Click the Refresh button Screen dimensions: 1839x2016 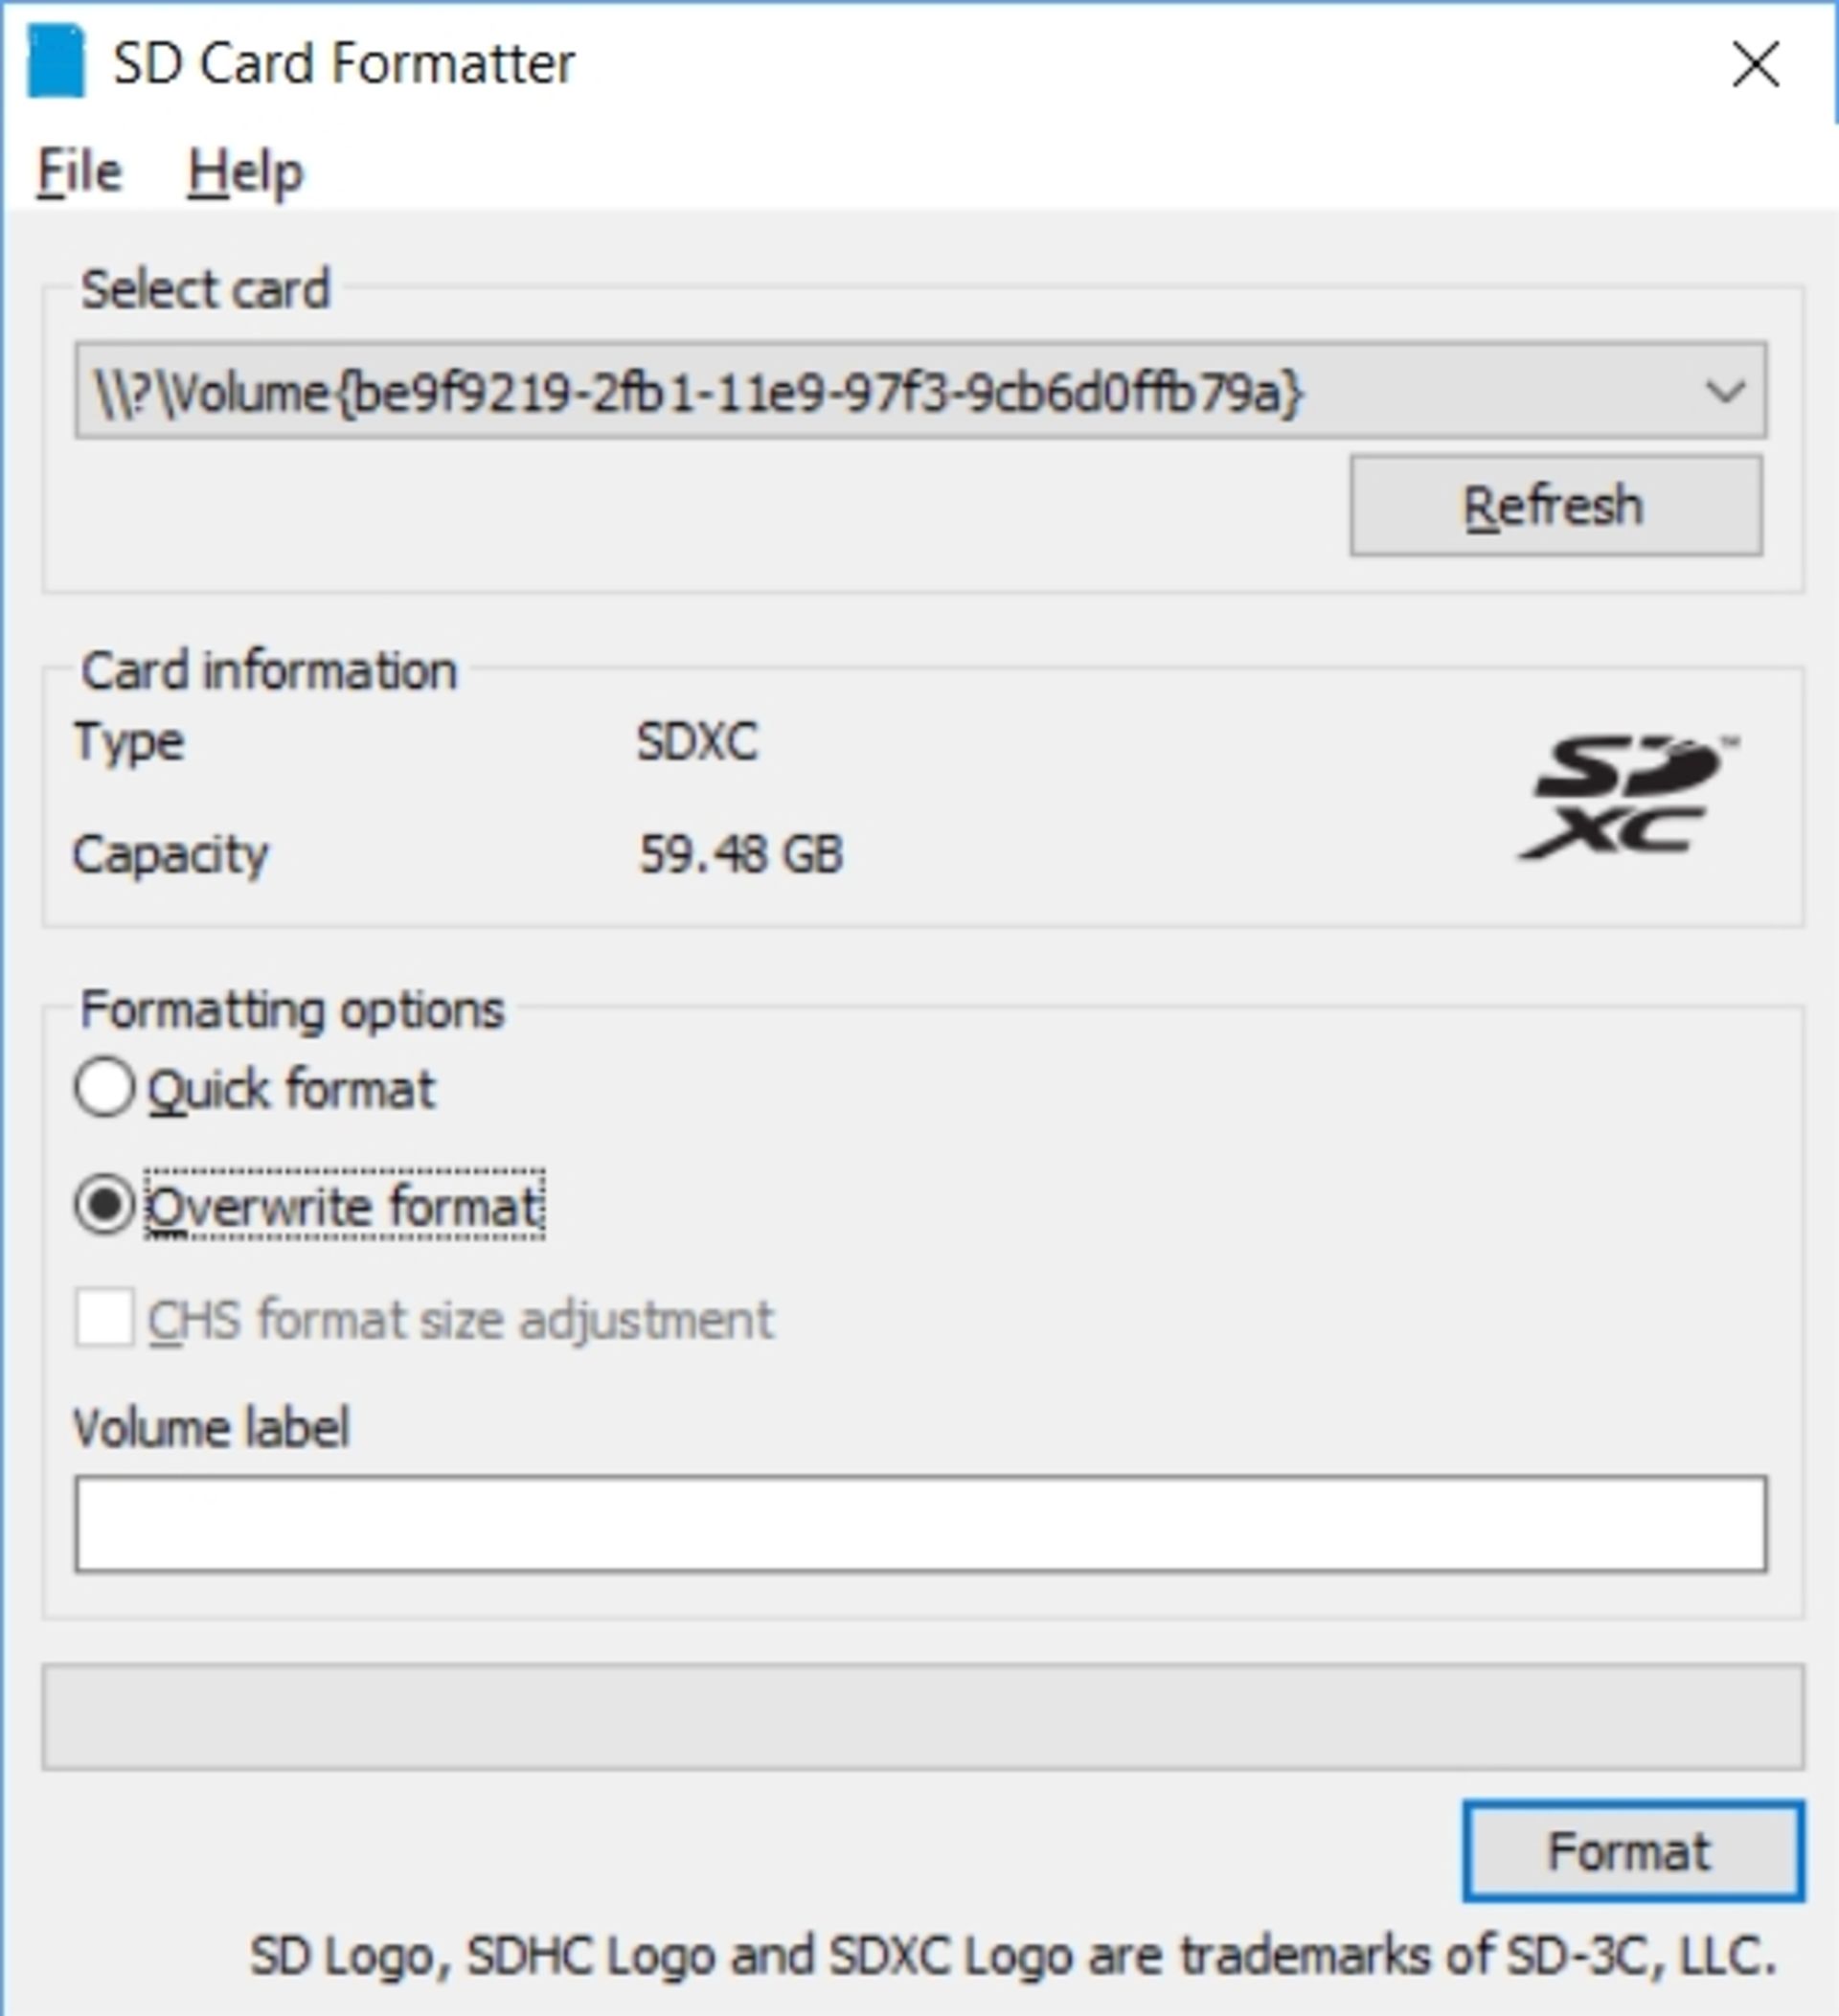(1556, 505)
